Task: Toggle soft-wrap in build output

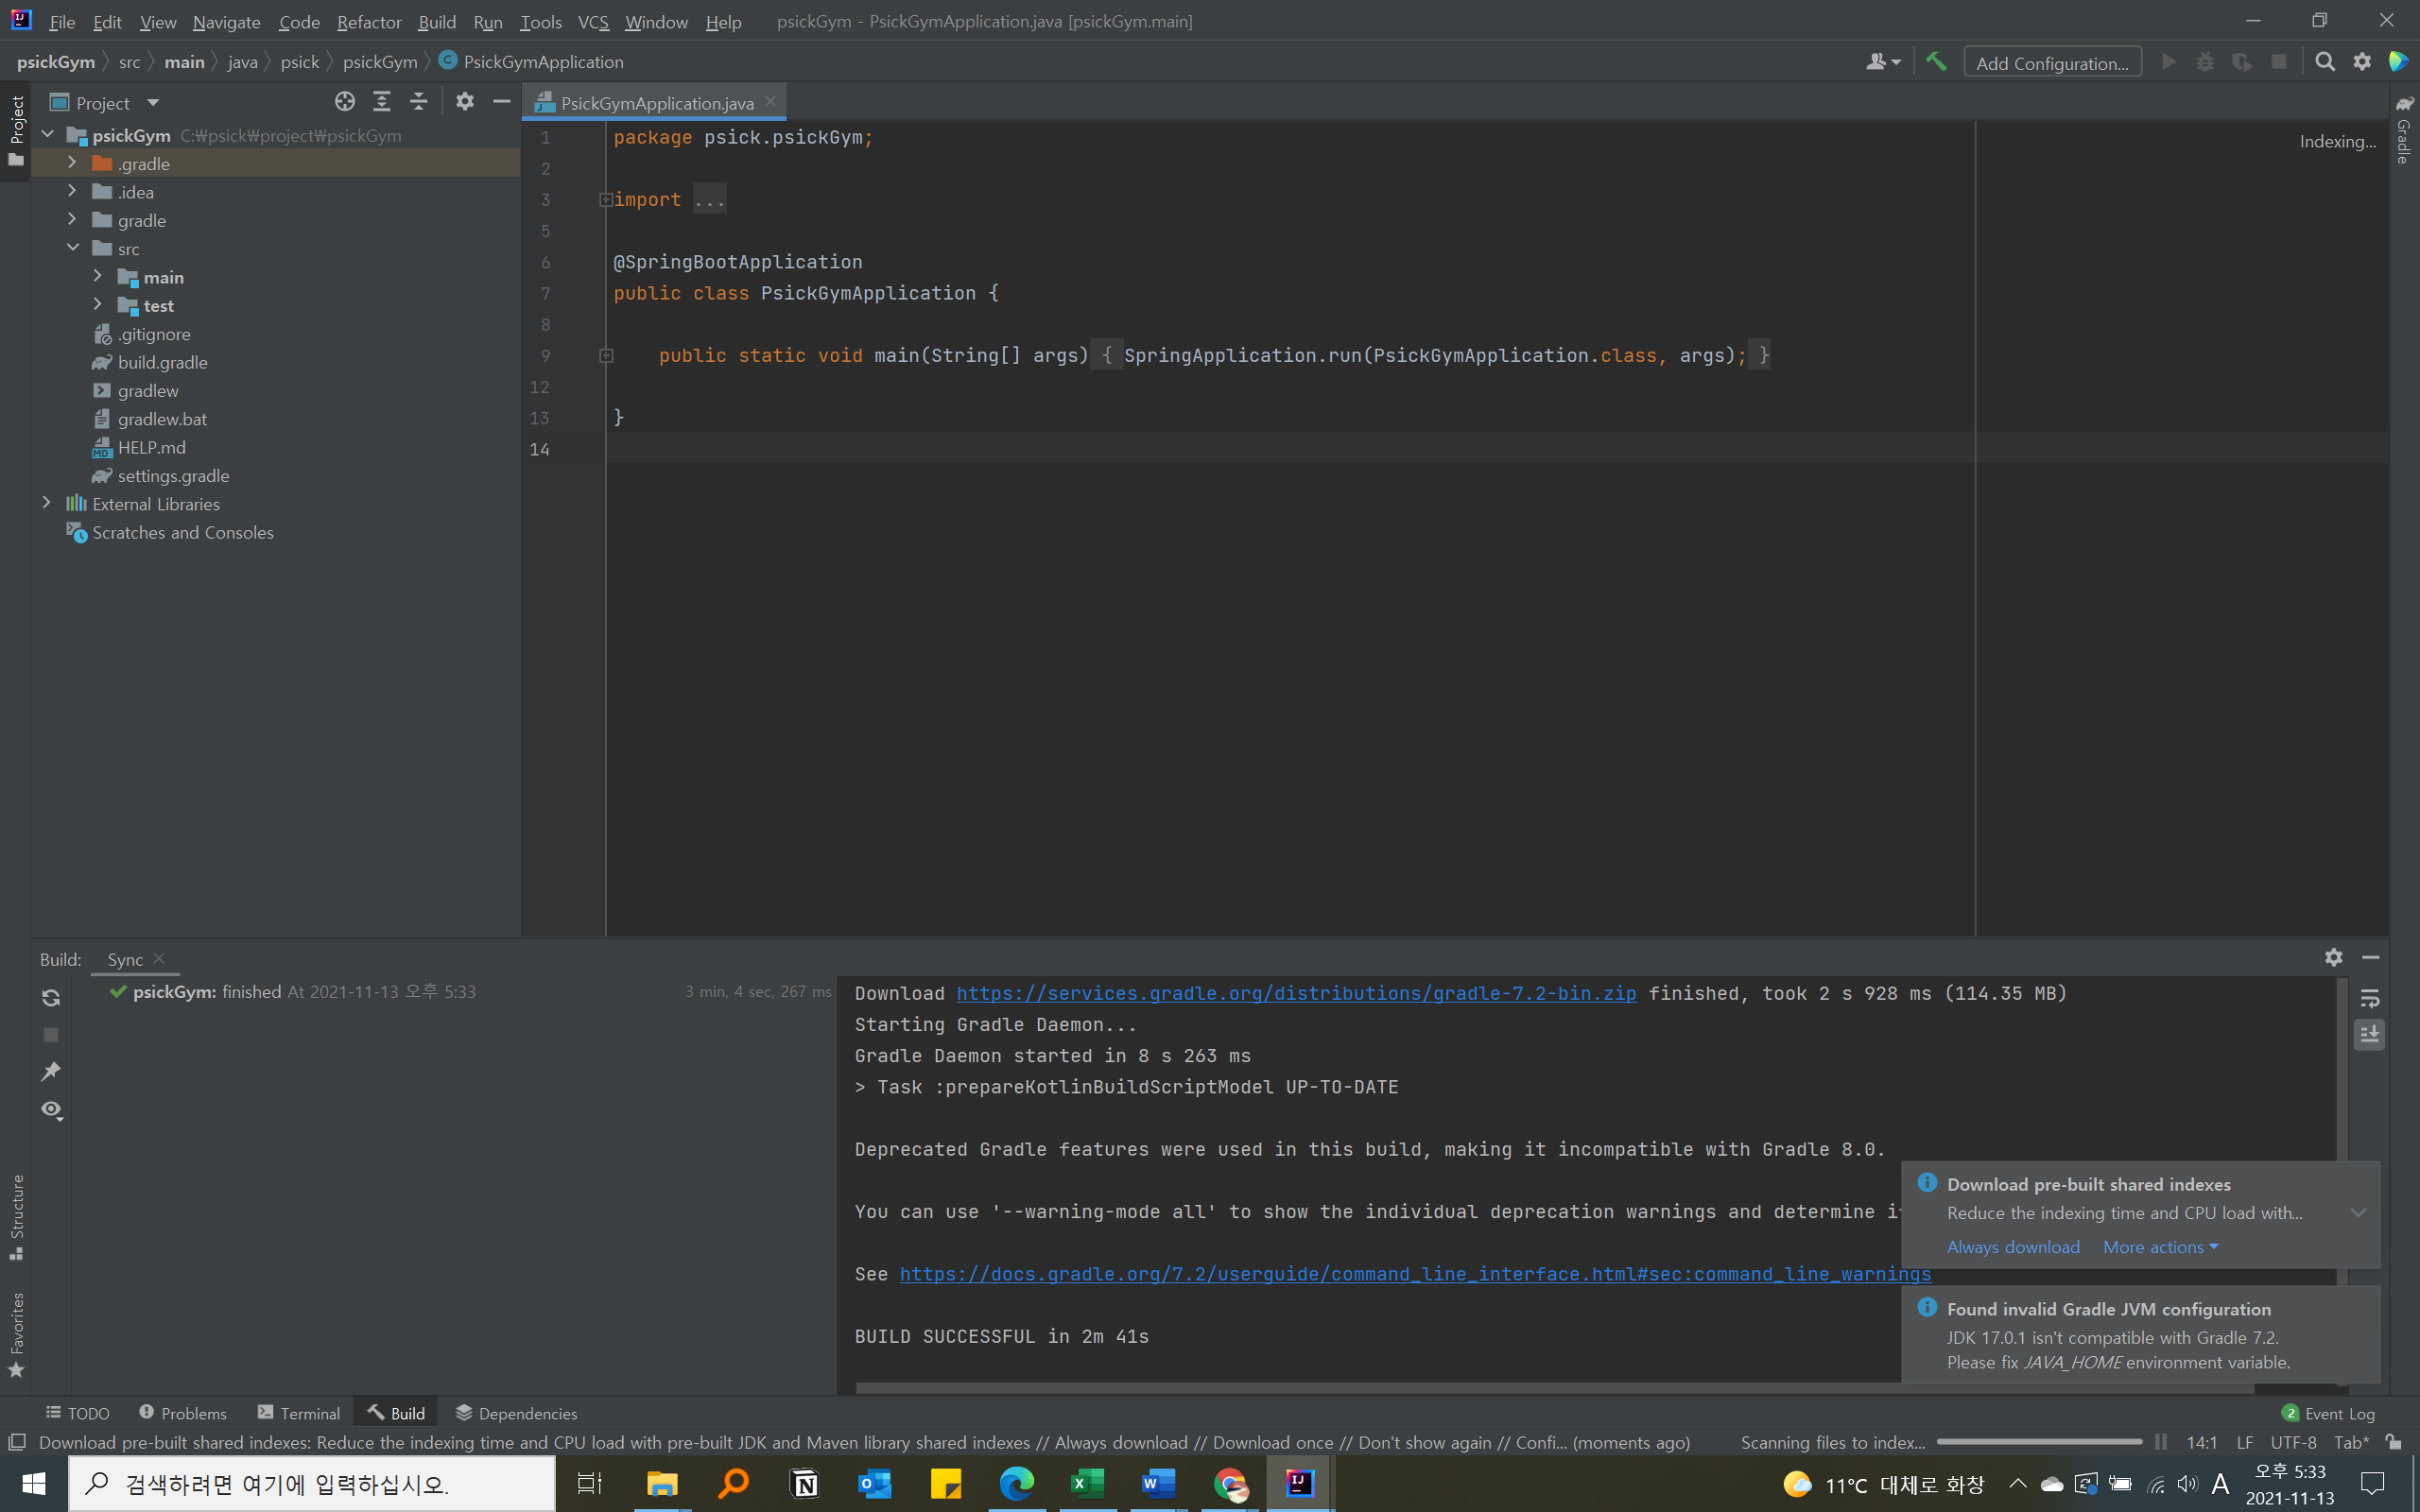Action: [x=2369, y=998]
